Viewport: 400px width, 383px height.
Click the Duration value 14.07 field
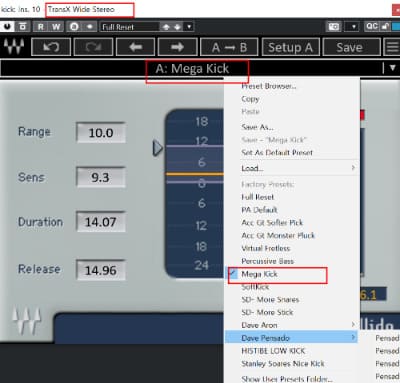pyautogui.click(x=101, y=222)
